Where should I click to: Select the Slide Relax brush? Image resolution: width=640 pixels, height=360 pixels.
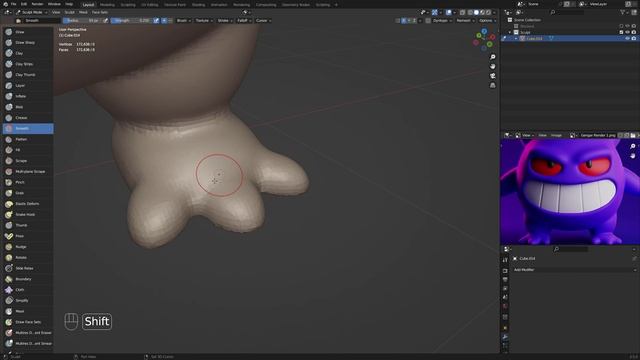(x=28, y=268)
